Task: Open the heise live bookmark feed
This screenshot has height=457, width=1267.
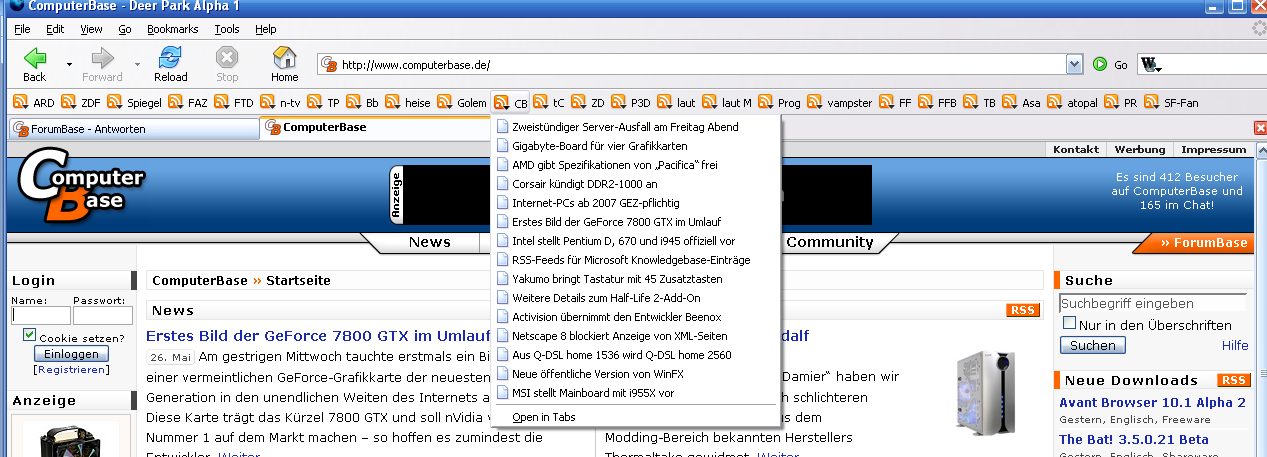Action: [x=409, y=102]
